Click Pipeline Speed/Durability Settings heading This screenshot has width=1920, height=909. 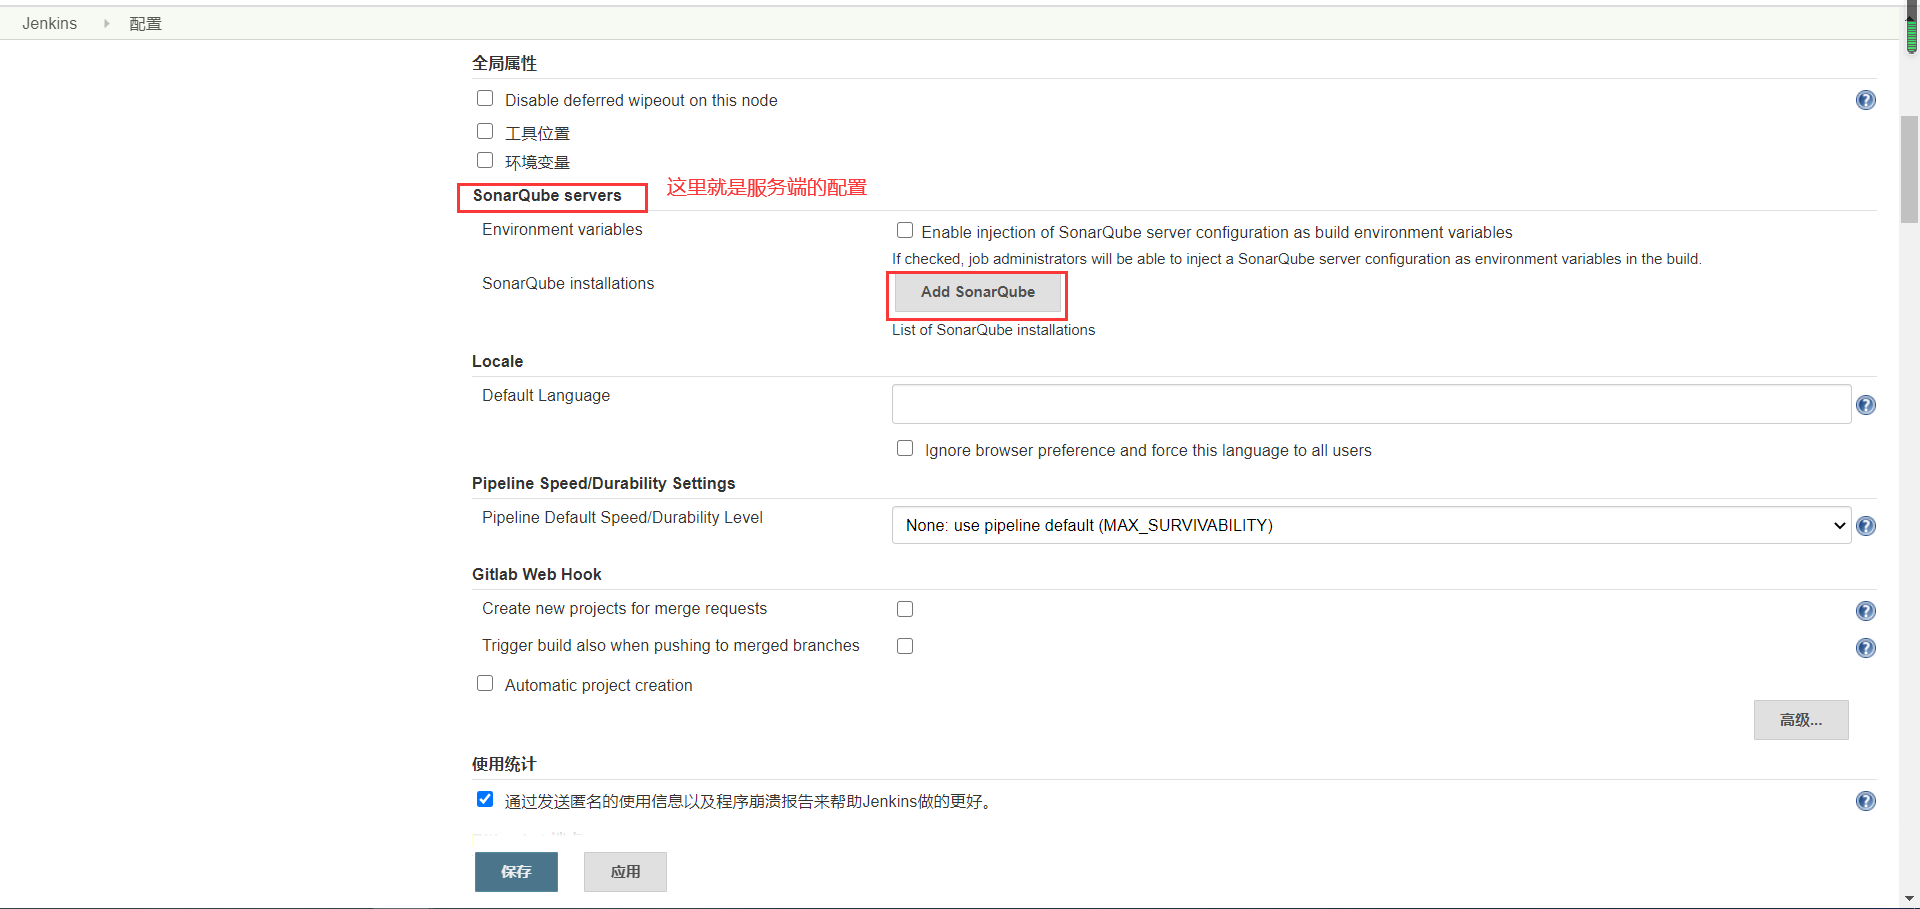click(603, 483)
